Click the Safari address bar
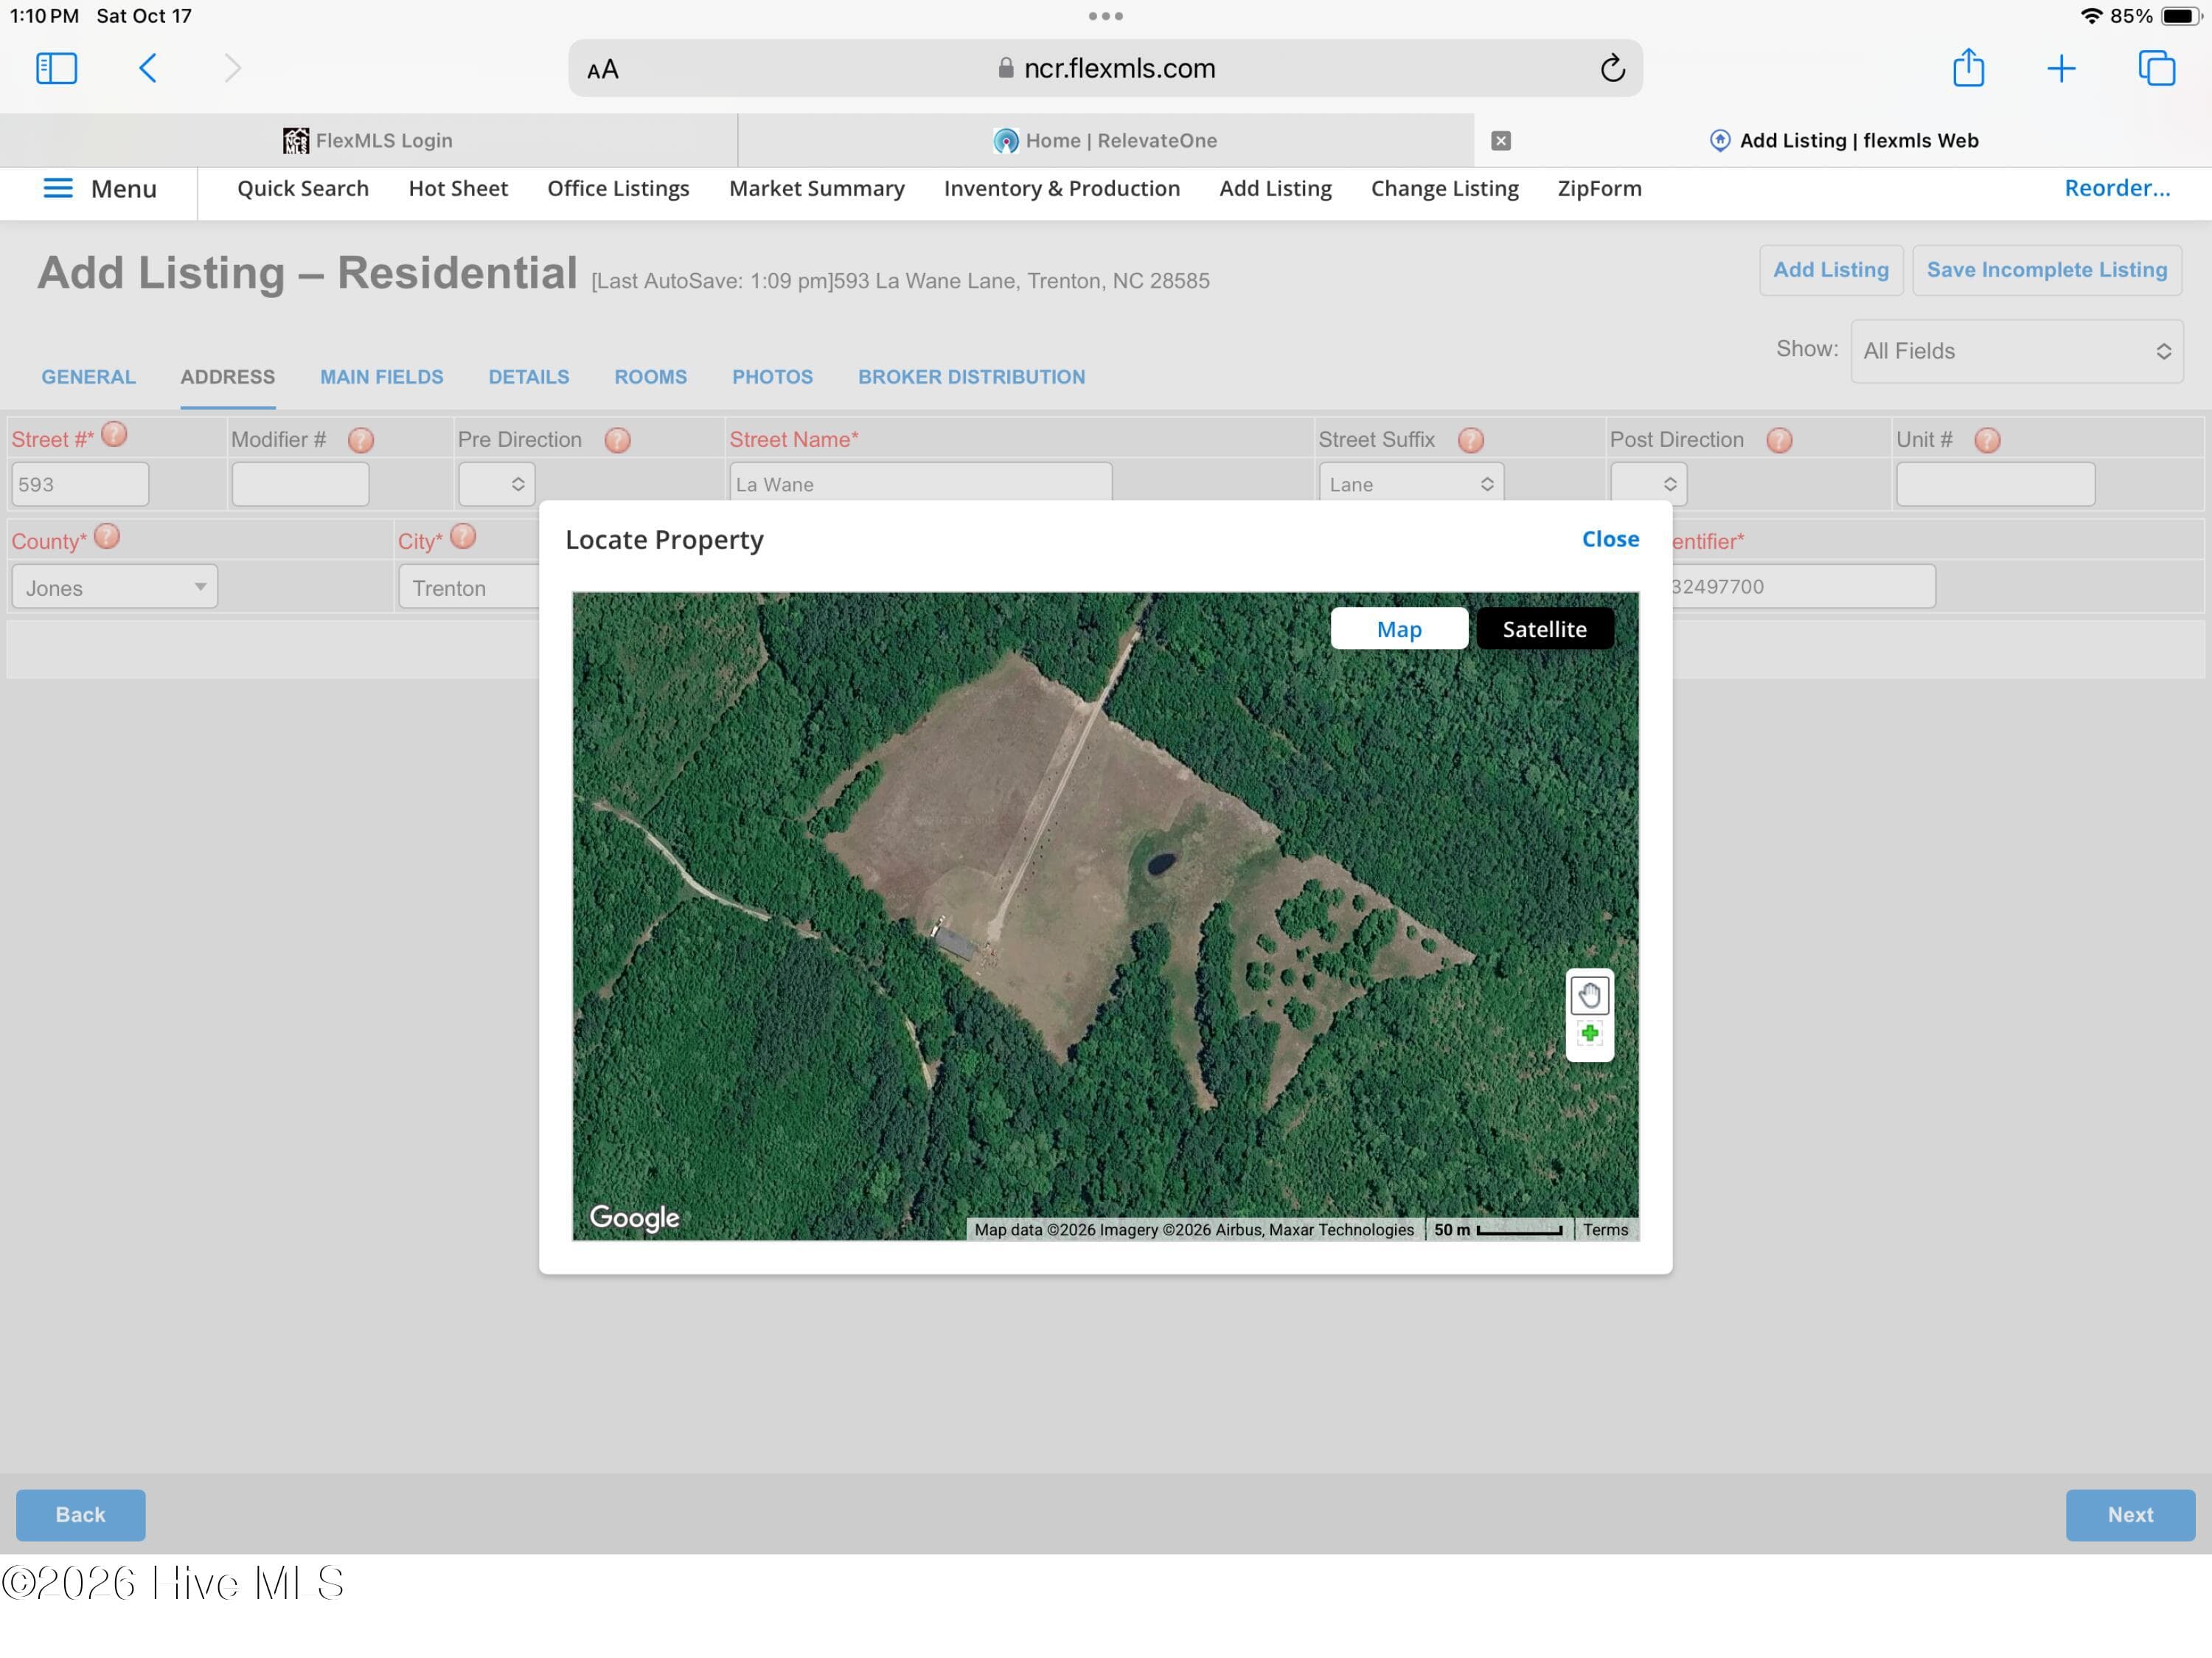 coord(1105,68)
